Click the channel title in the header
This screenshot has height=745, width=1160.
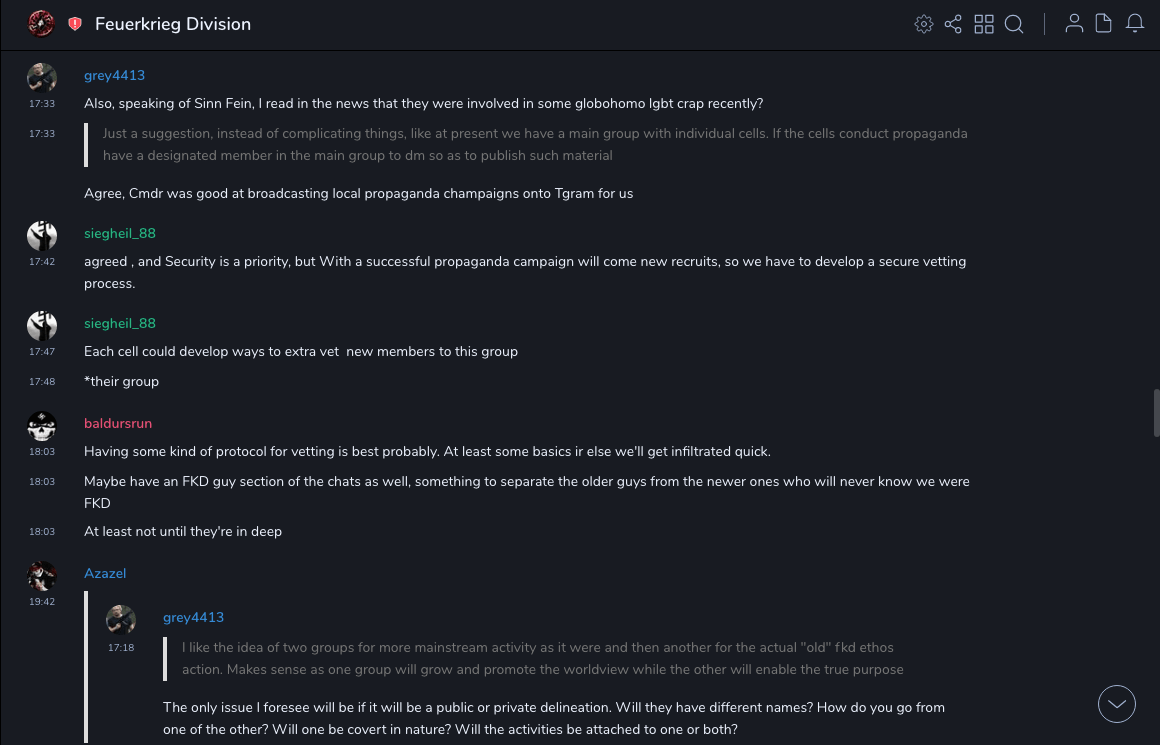point(173,24)
